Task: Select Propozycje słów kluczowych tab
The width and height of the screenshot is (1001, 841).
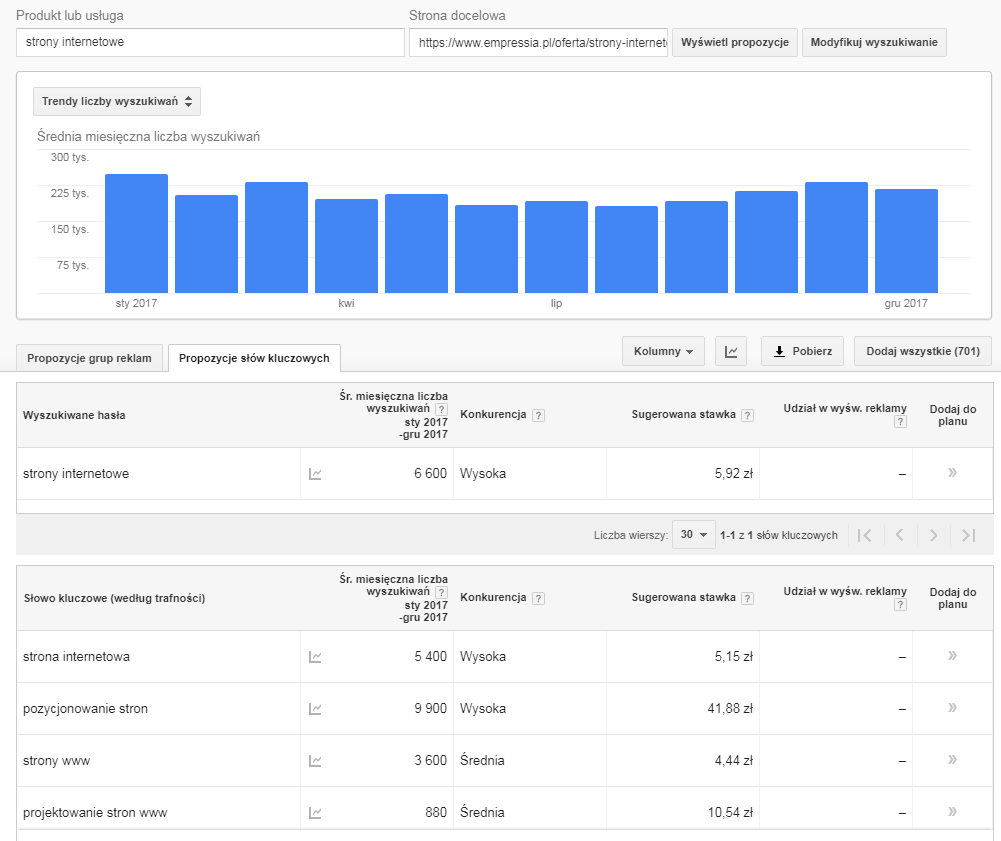Action: [x=254, y=358]
